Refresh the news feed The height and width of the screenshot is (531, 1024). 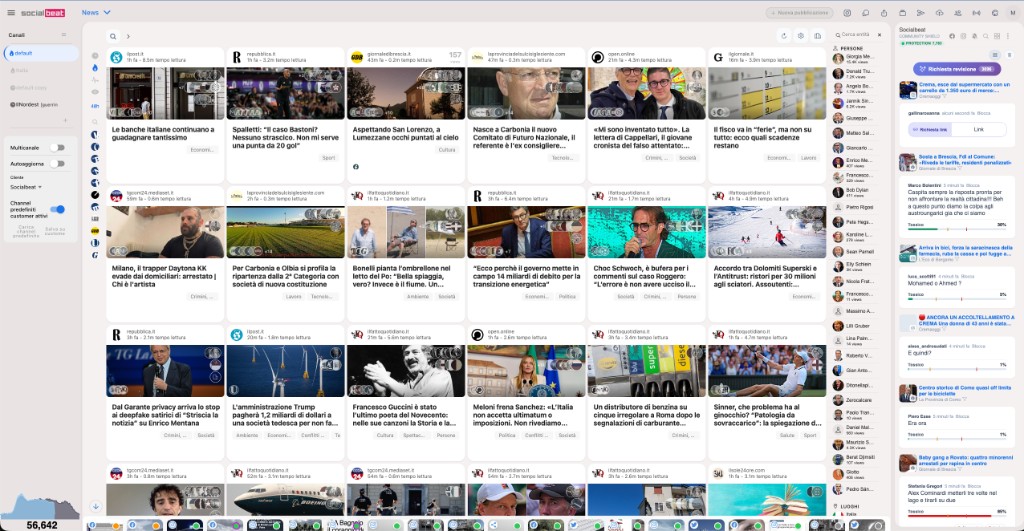tap(784, 36)
